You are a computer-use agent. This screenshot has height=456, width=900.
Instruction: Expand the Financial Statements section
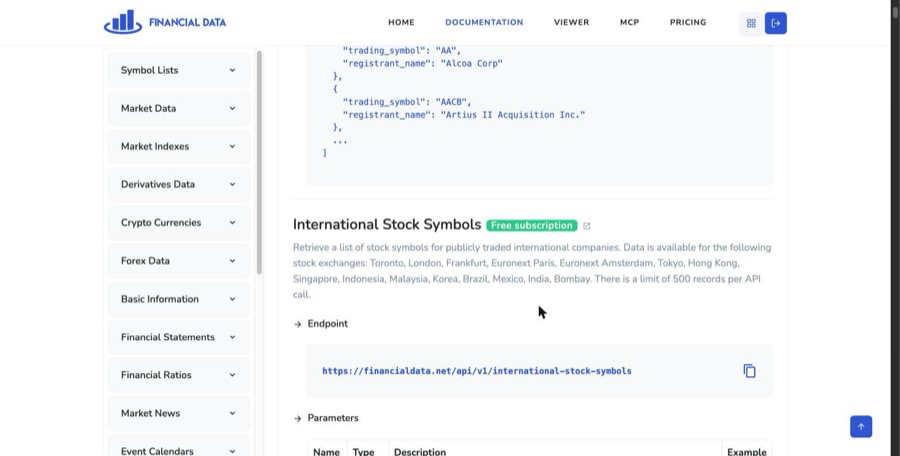pos(179,337)
